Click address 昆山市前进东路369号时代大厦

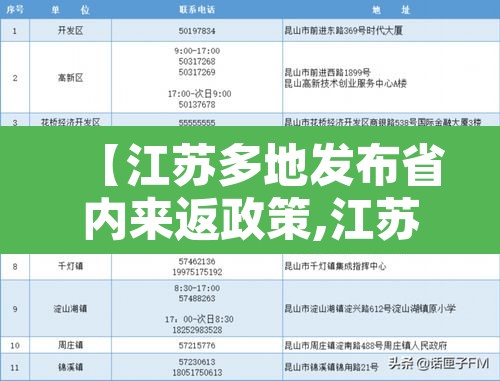[344, 31]
